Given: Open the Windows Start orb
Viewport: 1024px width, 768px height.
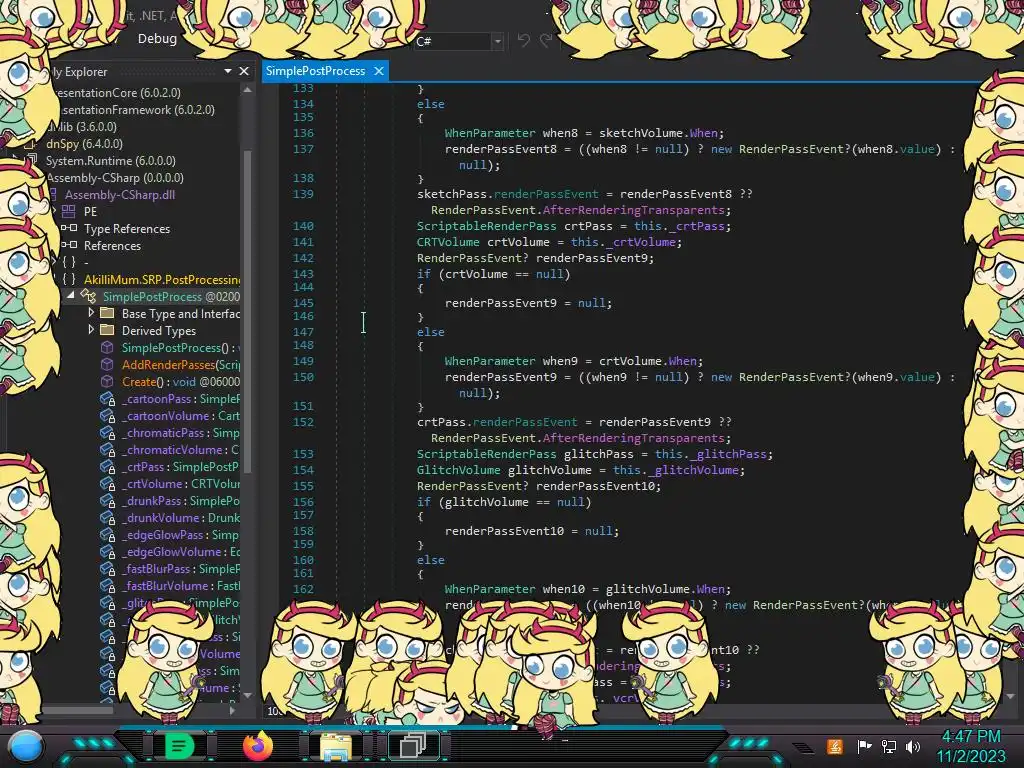Looking at the screenshot, I should (x=26, y=746).
